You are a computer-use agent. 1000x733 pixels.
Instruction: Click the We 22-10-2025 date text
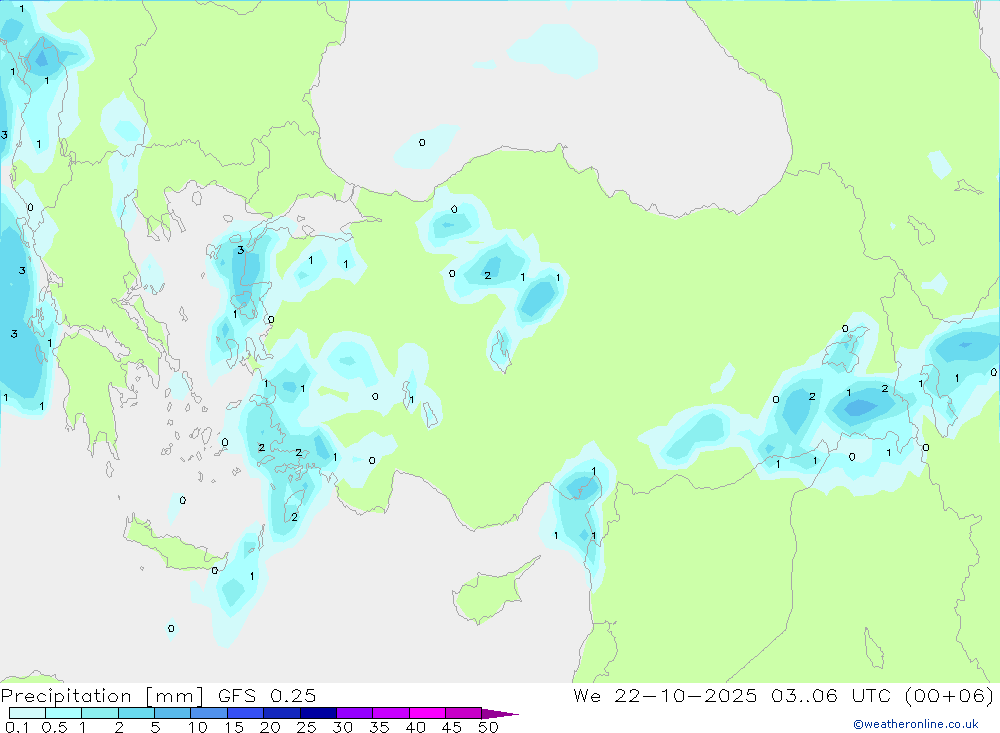click(665, 695)
